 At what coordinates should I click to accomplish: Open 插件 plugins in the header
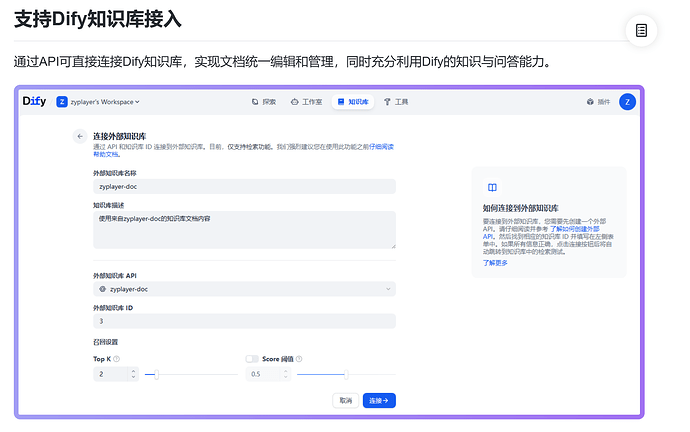pyautogui.click(x=598, y=102)
